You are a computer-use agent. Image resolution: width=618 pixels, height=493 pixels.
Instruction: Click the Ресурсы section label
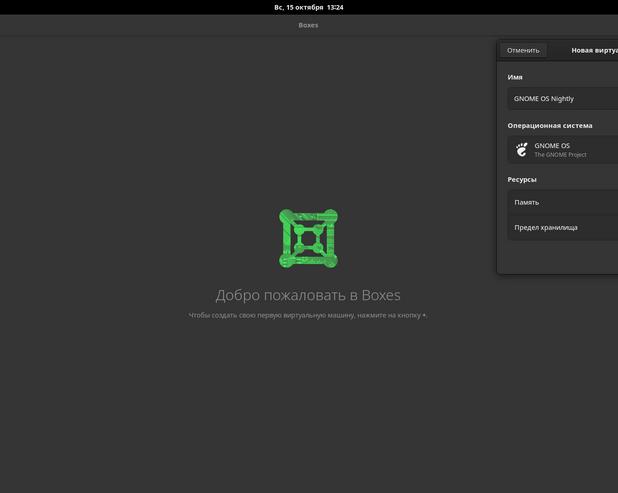coord(522,180)
